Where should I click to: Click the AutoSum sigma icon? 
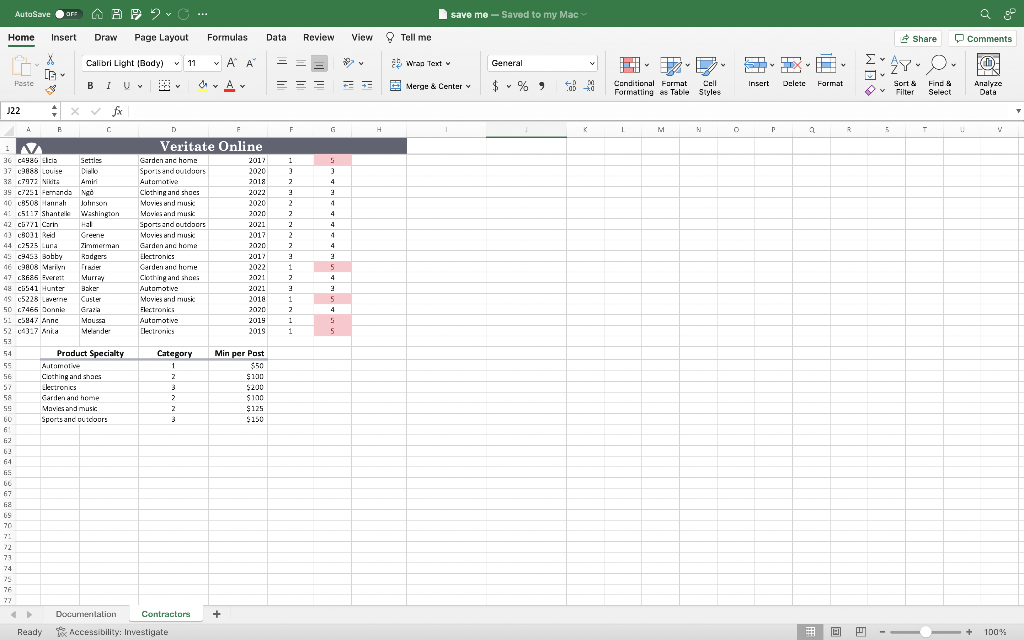pyautogui.click(x=871, y=59)
